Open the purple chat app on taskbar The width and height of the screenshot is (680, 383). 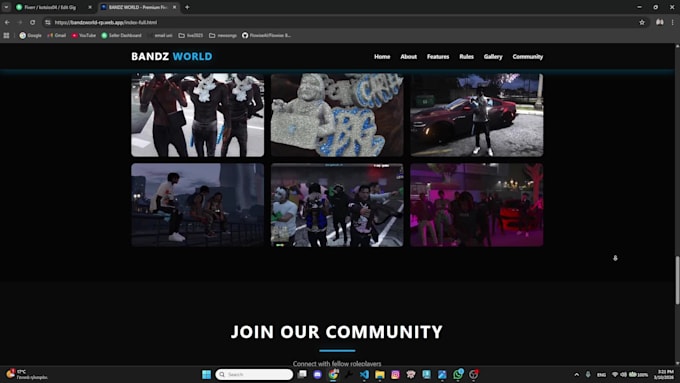click(317, 374)
